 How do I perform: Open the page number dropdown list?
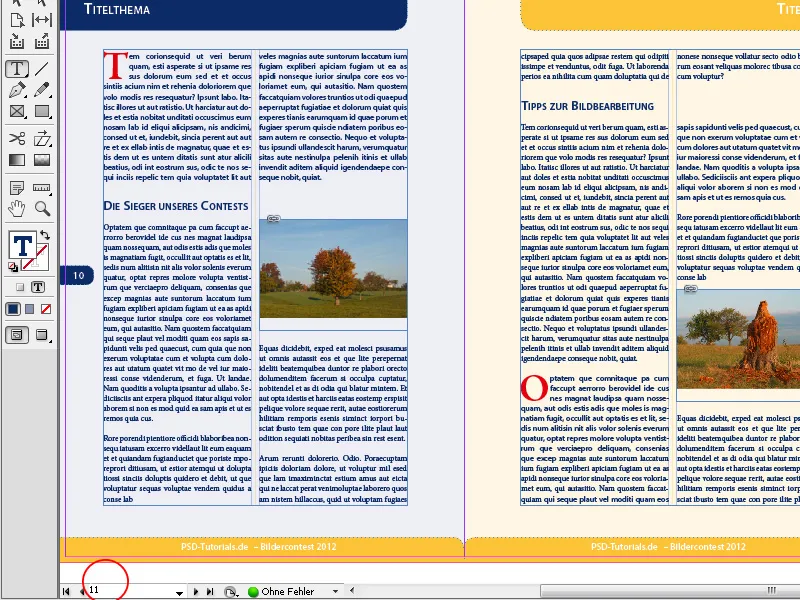(179, 593)
